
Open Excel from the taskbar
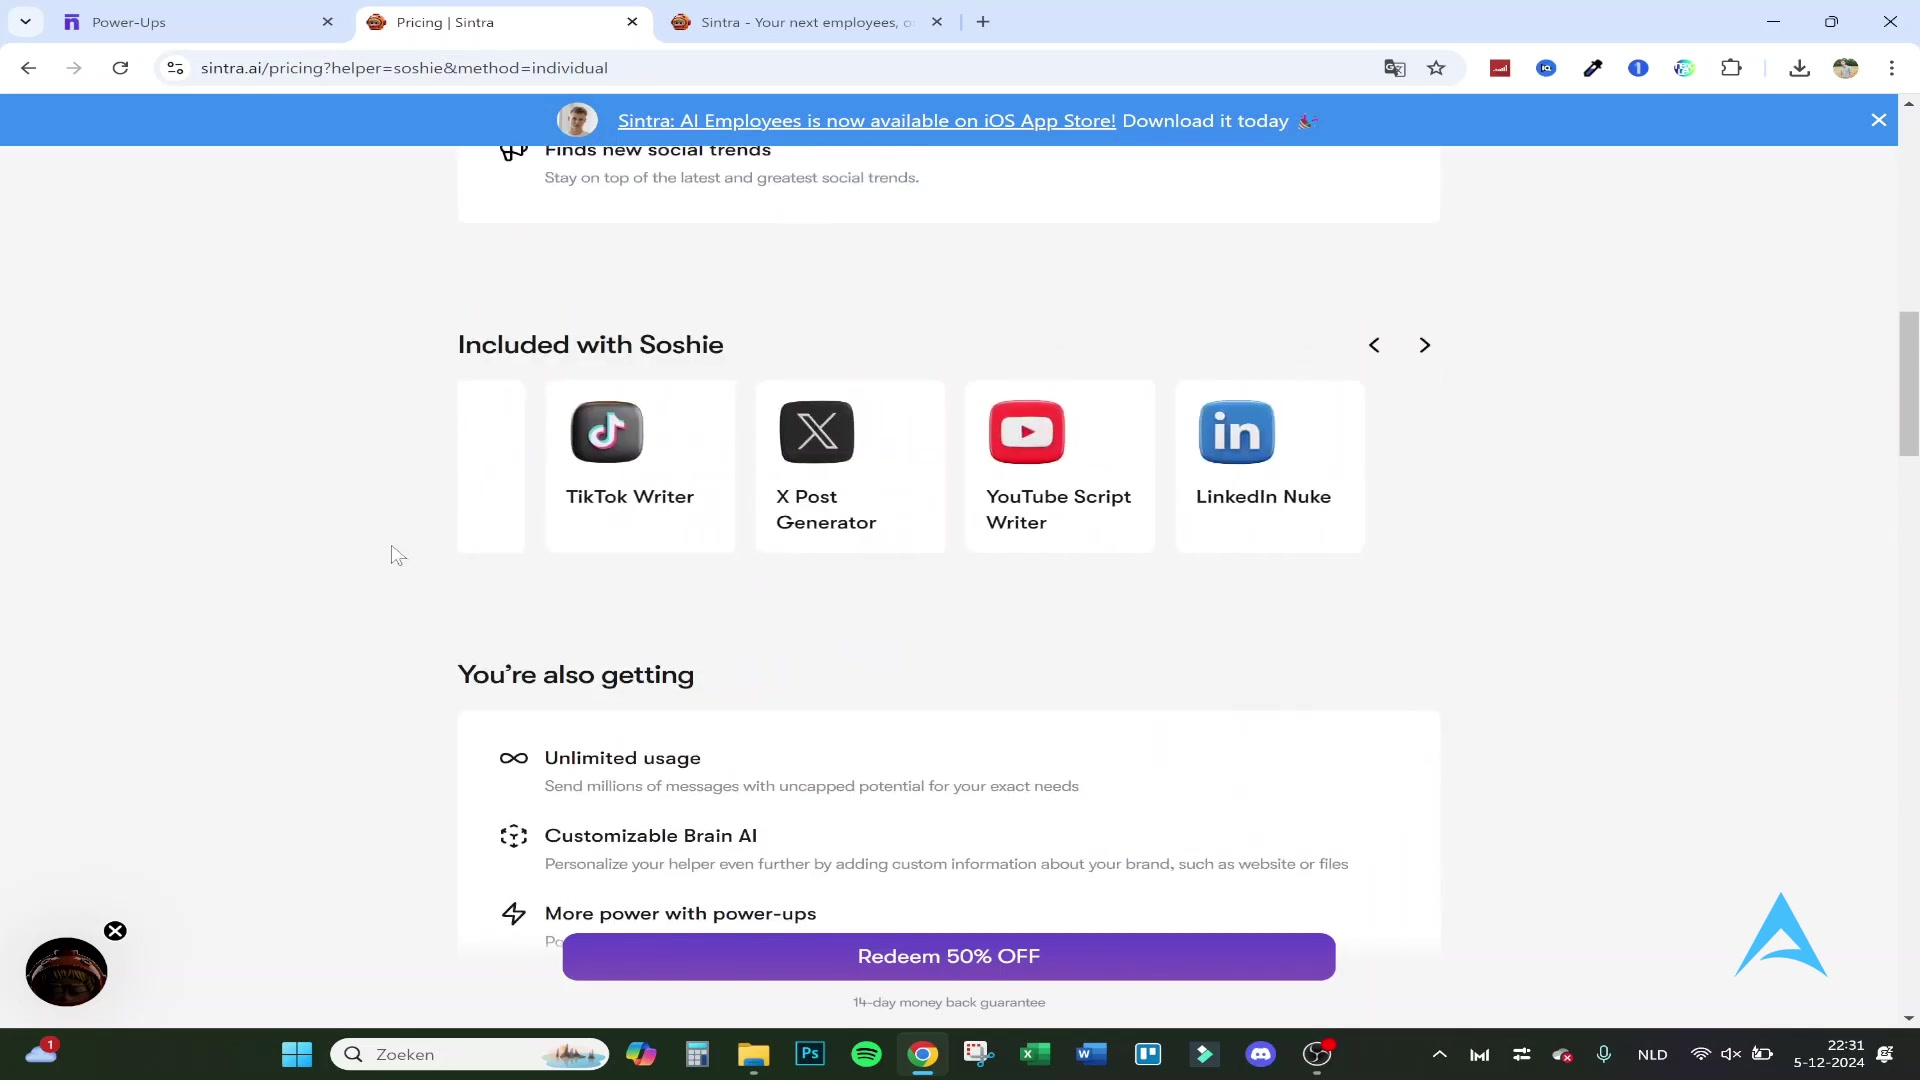1035,1054
